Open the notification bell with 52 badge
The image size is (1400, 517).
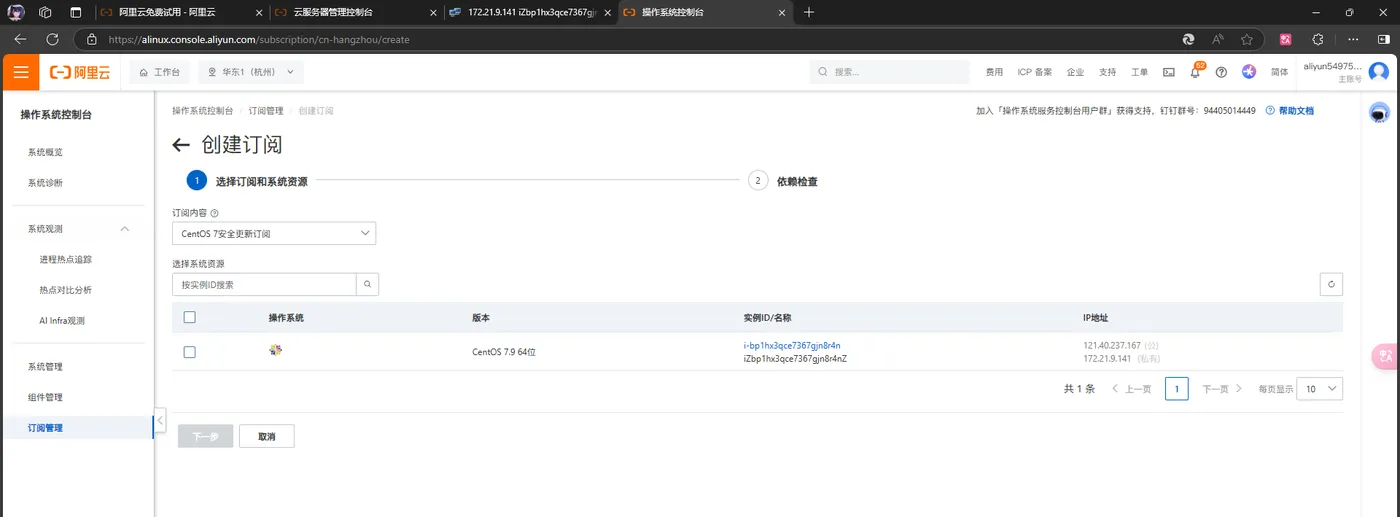[x=1194, y=72]
